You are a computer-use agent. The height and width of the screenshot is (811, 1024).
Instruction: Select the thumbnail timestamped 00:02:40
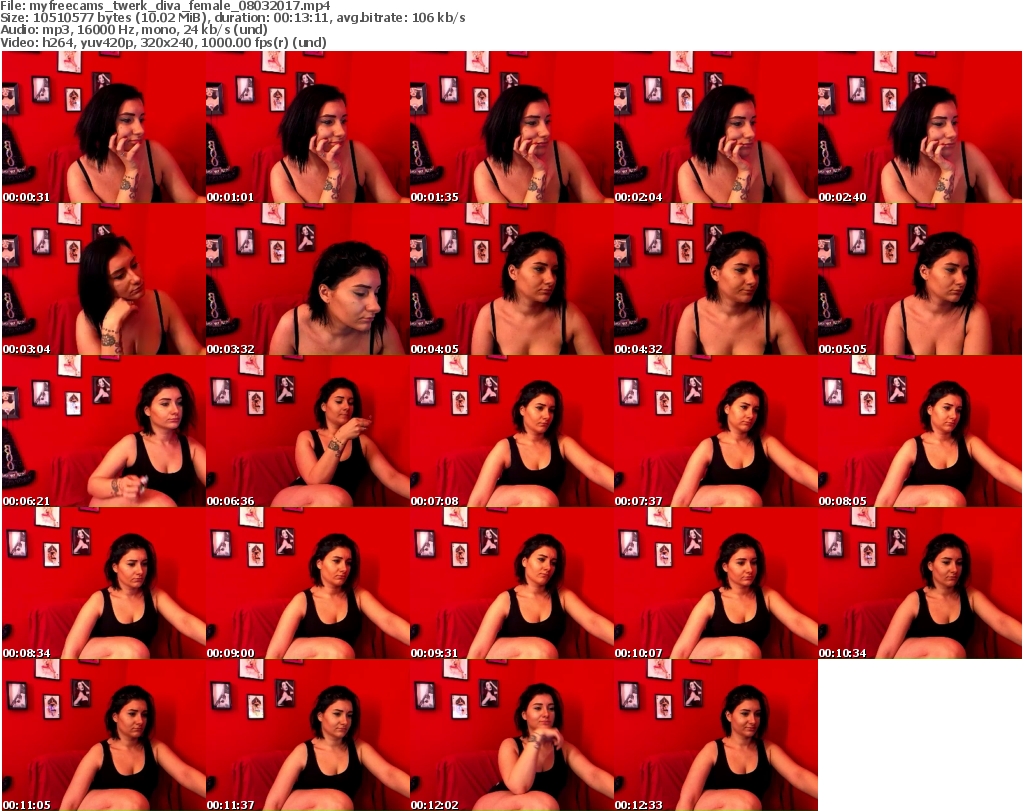coord(920,127)
